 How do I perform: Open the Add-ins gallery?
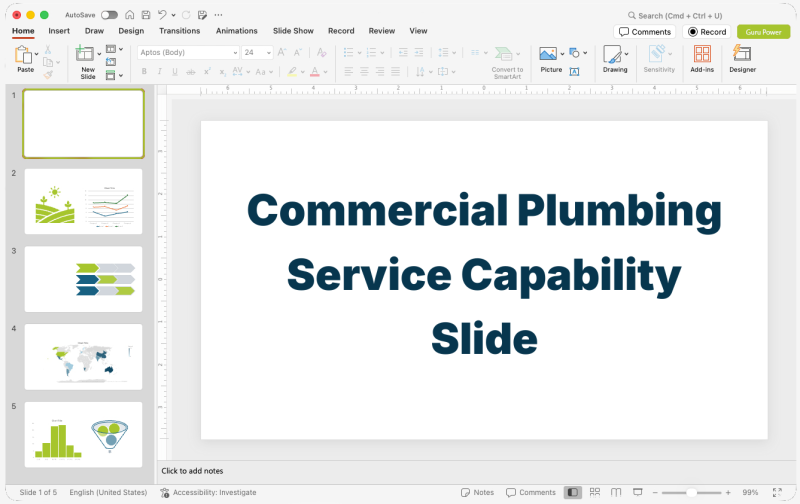[x=702, y=59]
